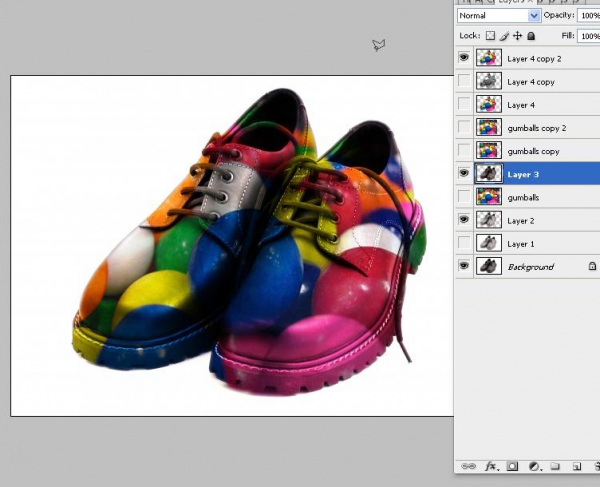The image size is (600, 487).
Task: Show Layer 4 copy visibility
Action: tap(464, 81)
